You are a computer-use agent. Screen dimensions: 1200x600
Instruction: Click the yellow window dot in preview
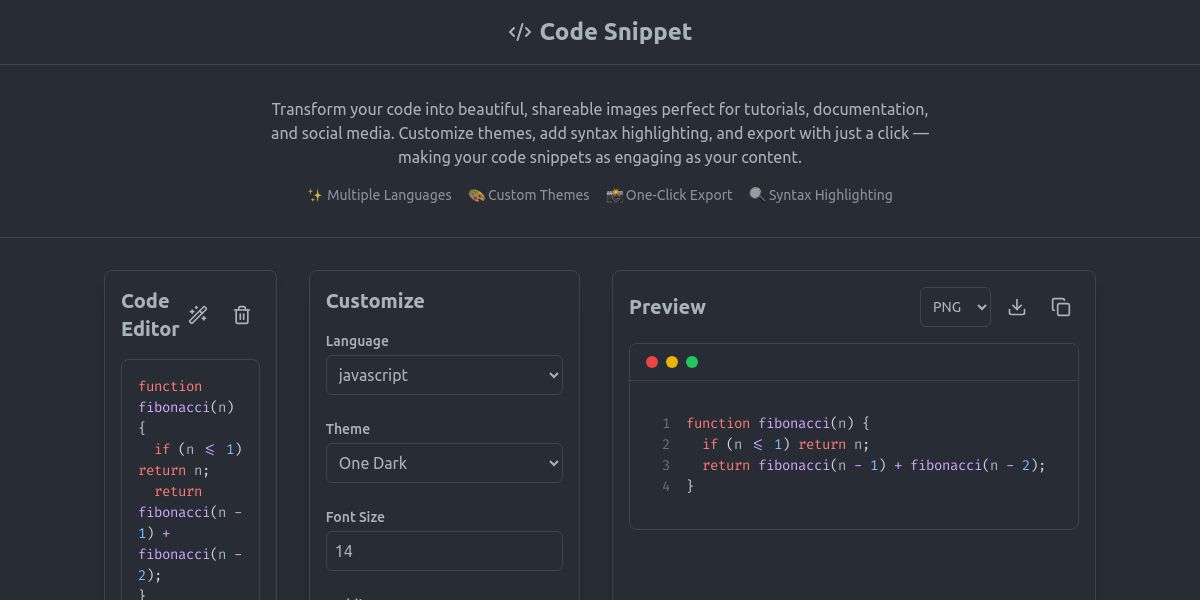tap(672, 362)
